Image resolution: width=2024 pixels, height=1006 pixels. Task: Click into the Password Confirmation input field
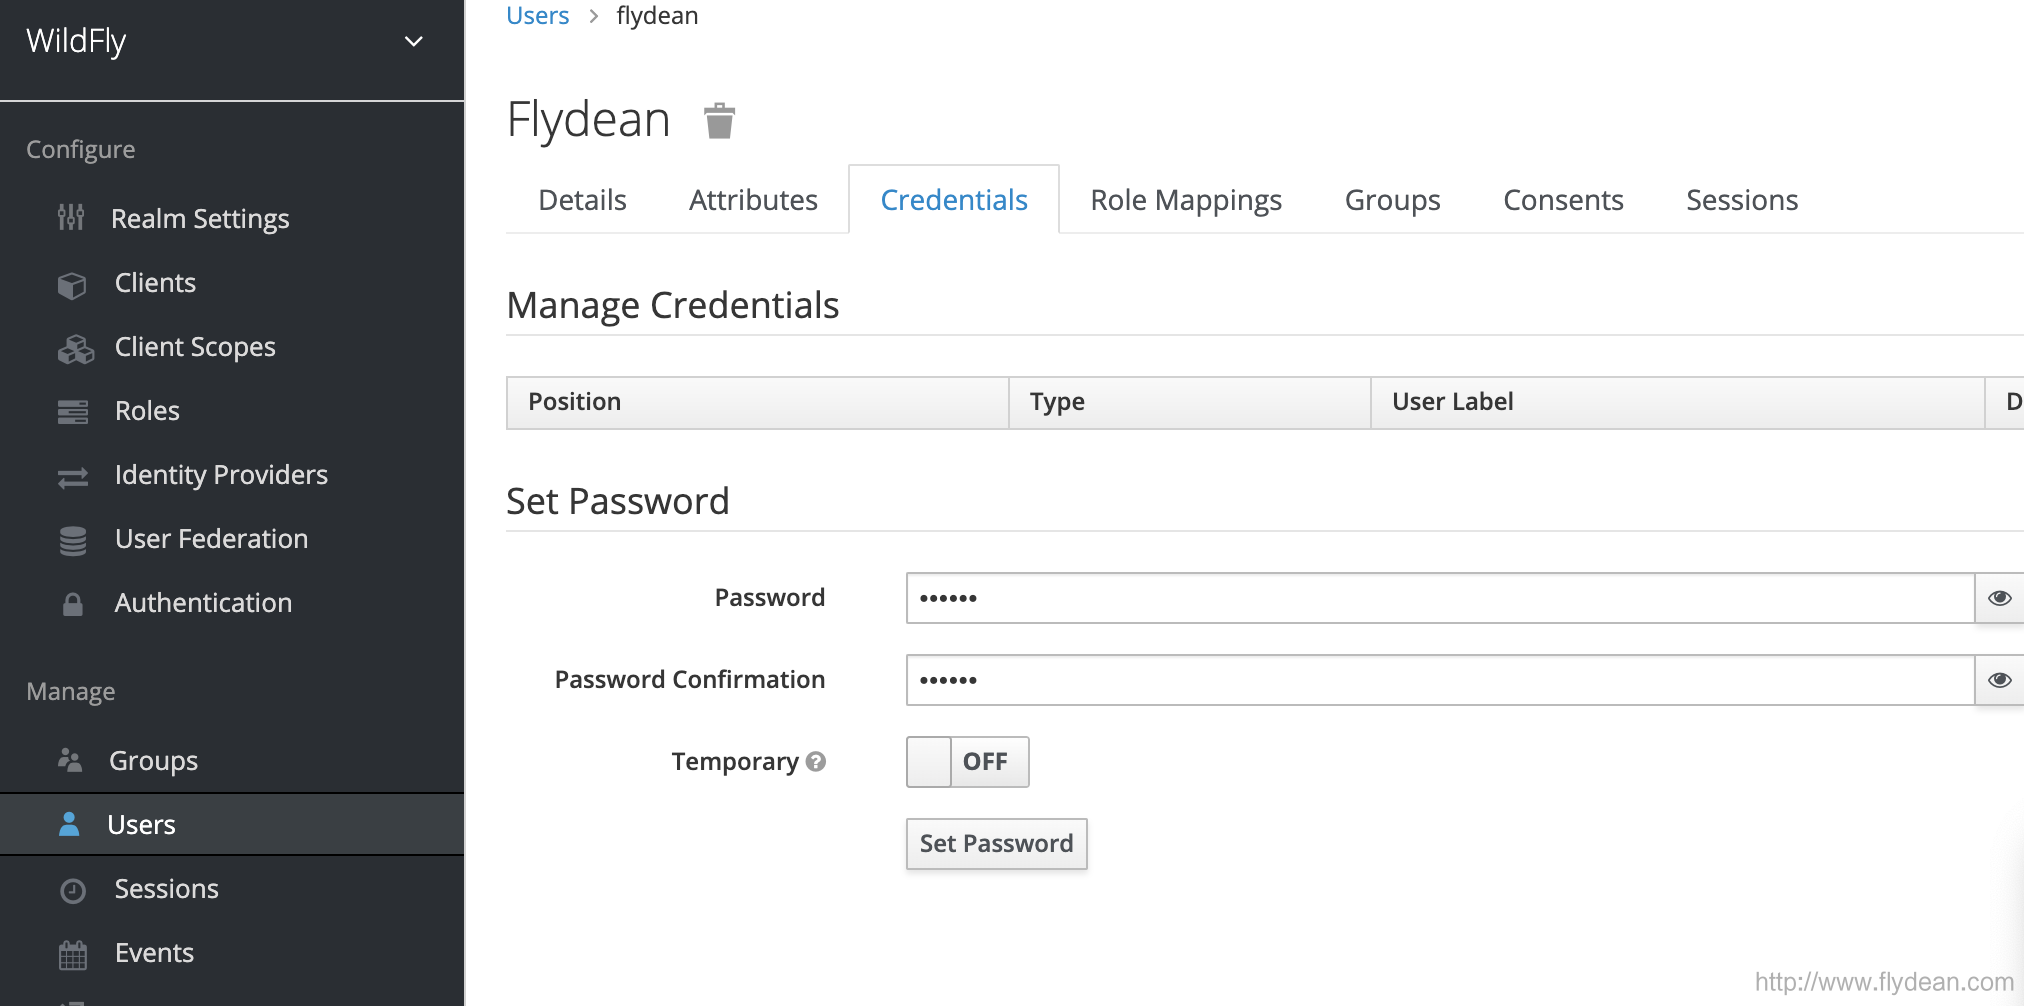pos(1440,680)
